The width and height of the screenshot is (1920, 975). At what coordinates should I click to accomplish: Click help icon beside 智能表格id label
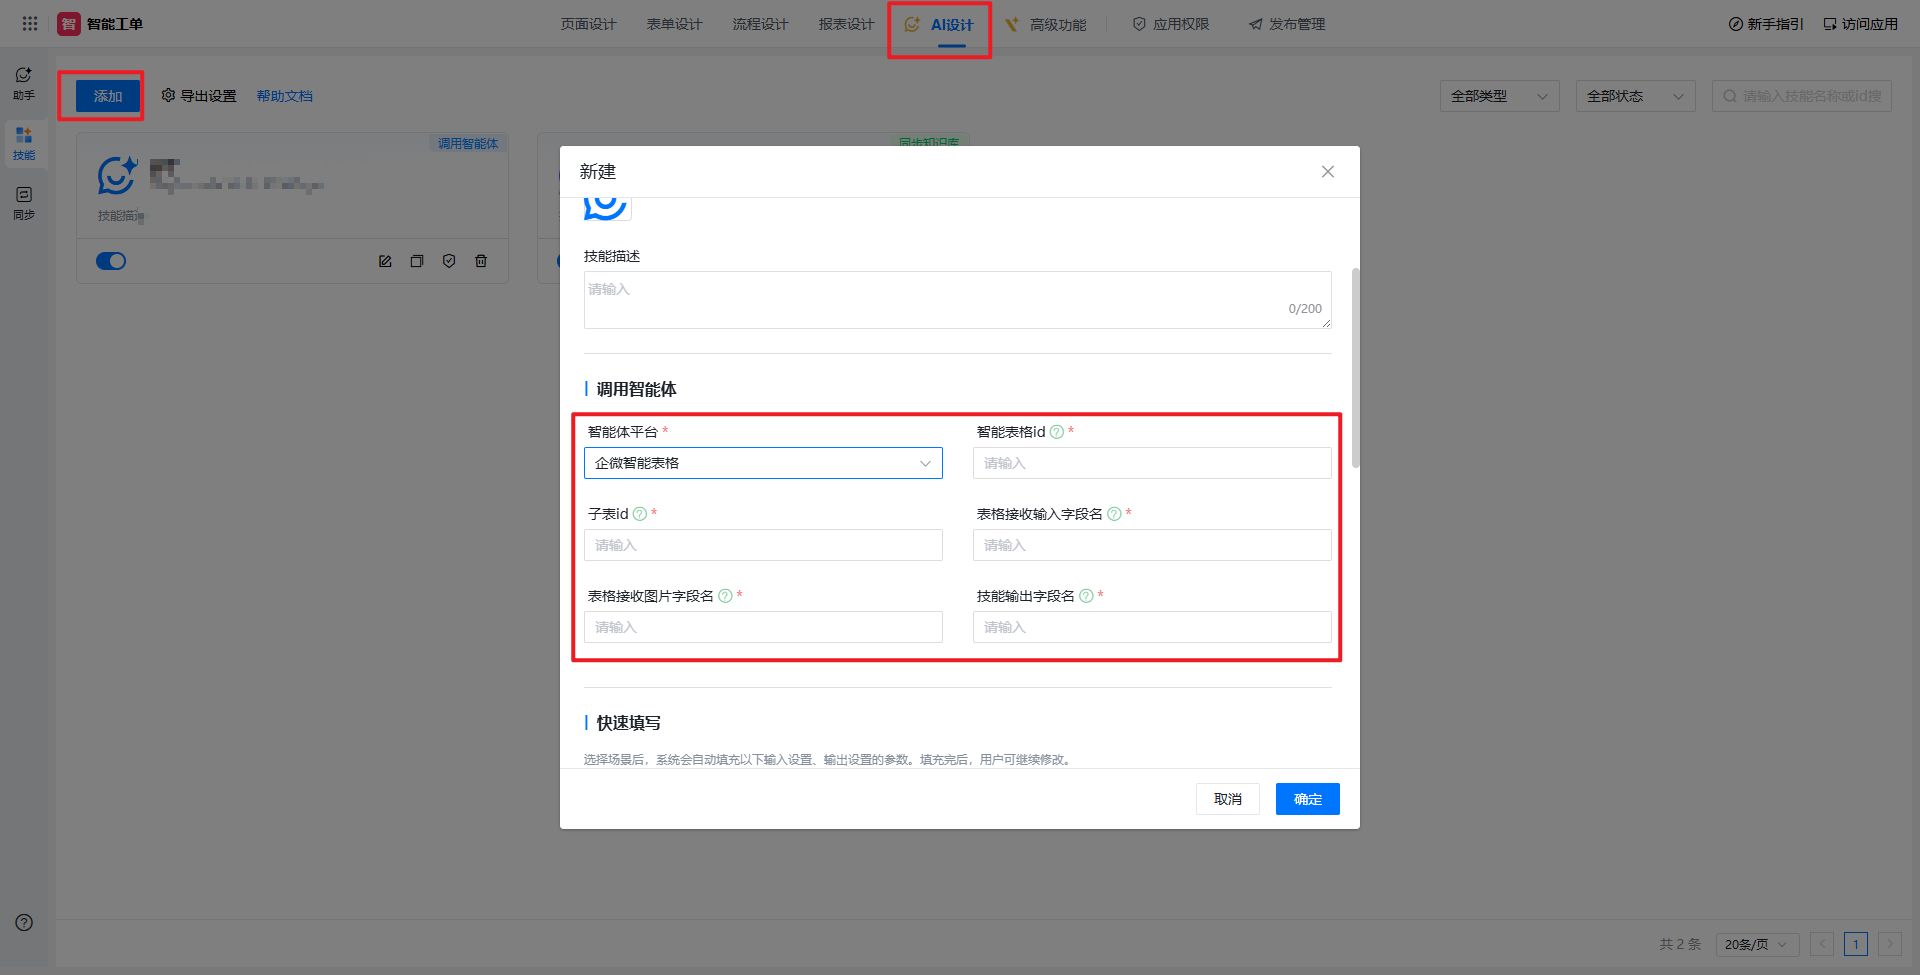[1056, 432]
